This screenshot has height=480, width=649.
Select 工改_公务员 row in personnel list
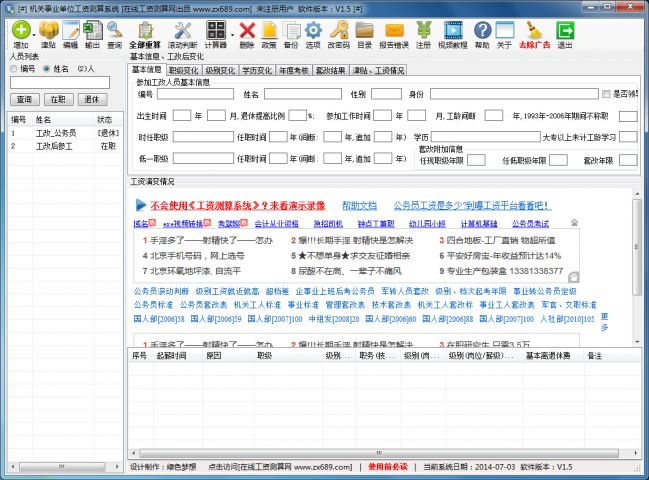(56, 132)
